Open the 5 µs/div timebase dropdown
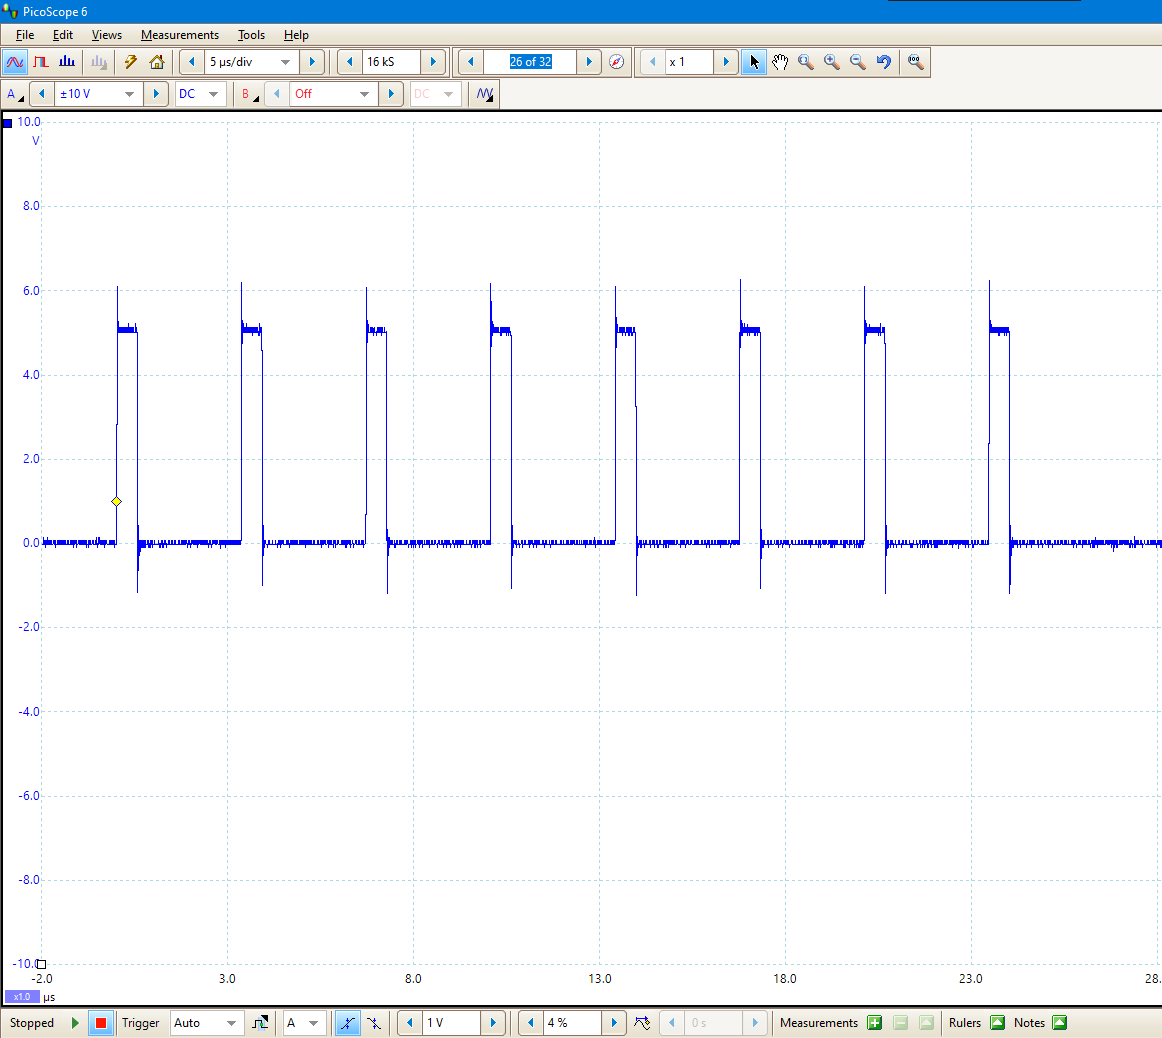Viewport: 1162px width, 1038px height. point(250,62)
